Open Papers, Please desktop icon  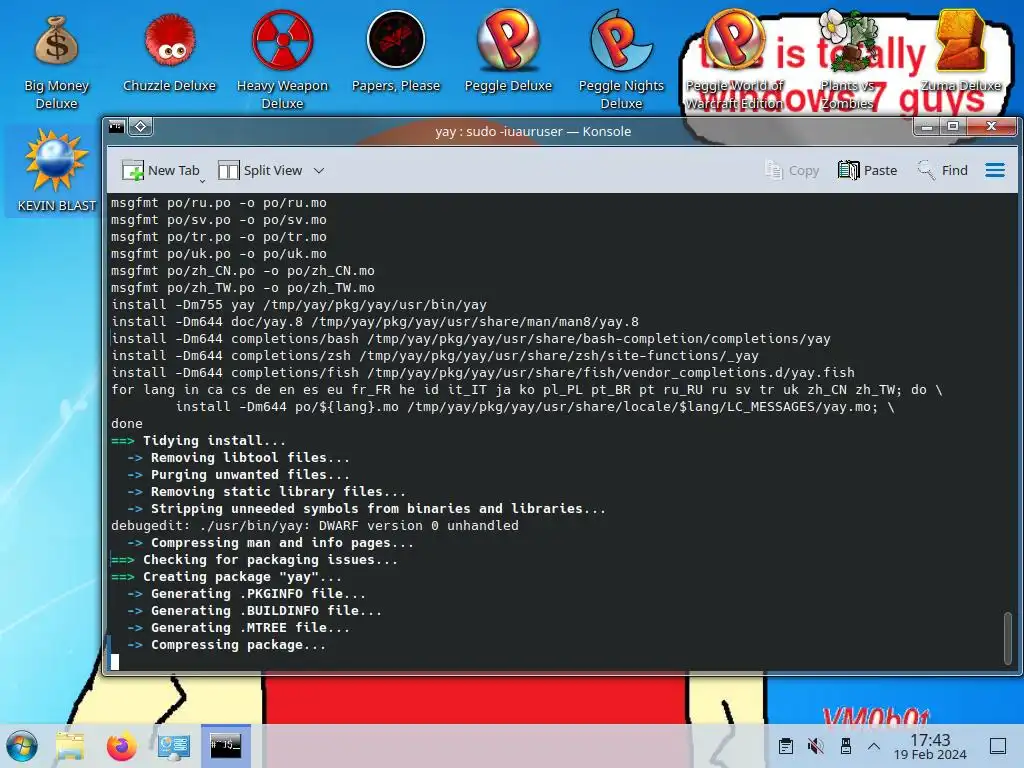(396, 52)
